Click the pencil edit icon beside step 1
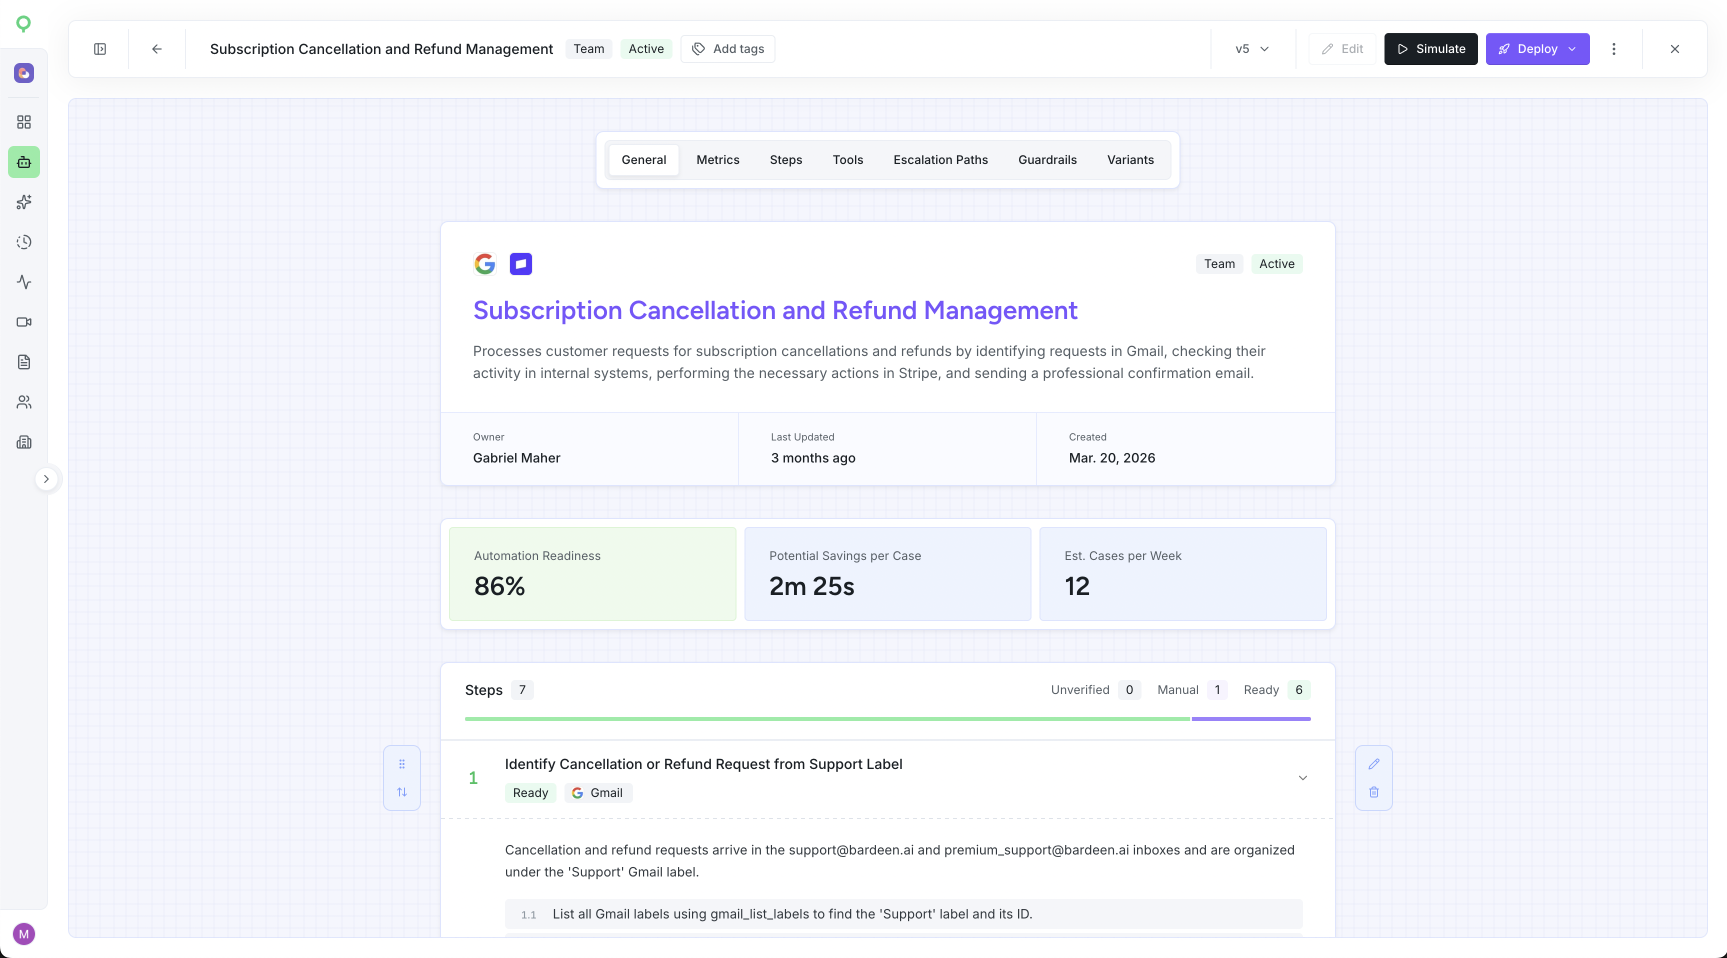The height and width of the screenshot is (958, 1727). click(1374, 764)
